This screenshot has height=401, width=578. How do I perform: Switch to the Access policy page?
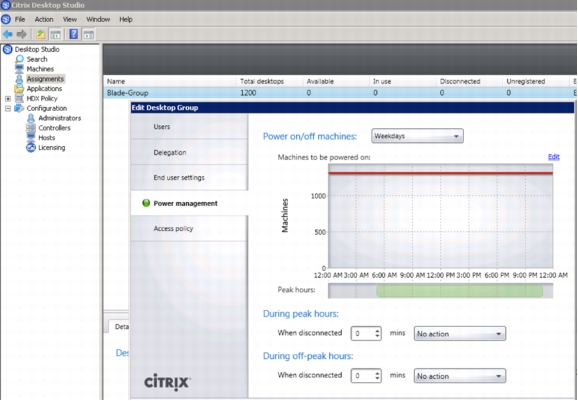coord(189,229)
